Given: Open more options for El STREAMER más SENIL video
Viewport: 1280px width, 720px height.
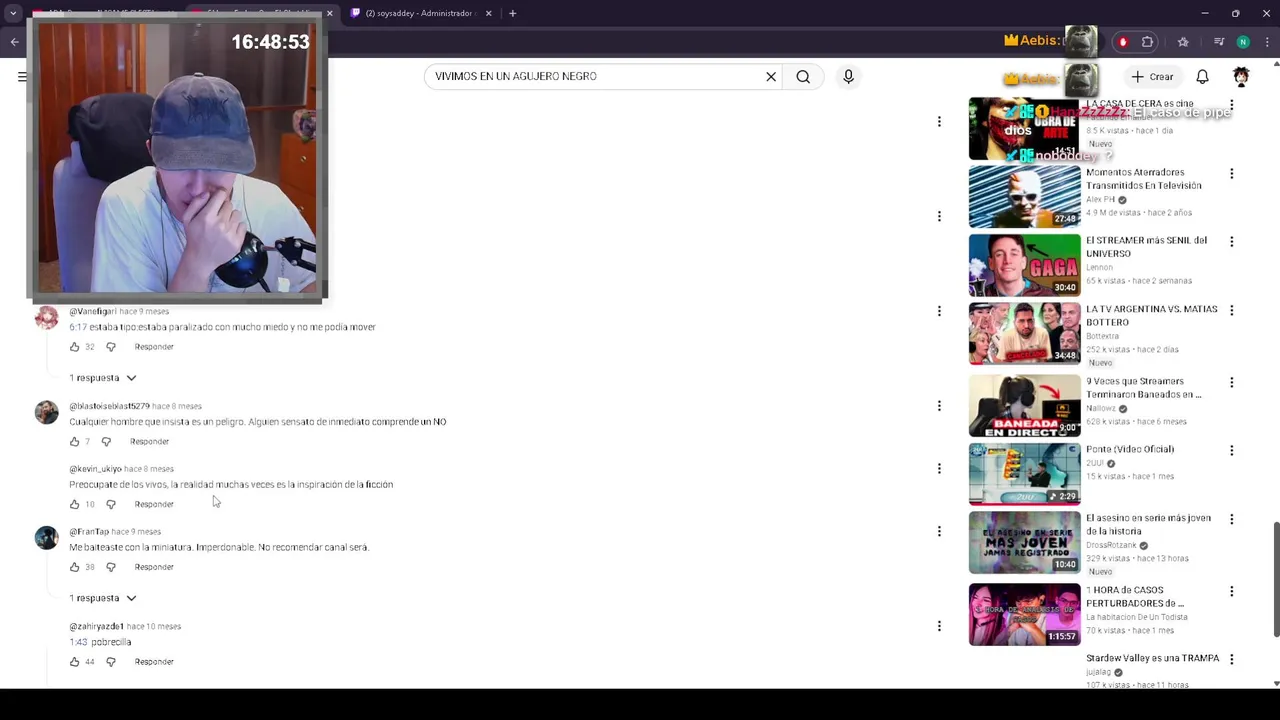Looking at the screenshot, I should (1231, 241).
